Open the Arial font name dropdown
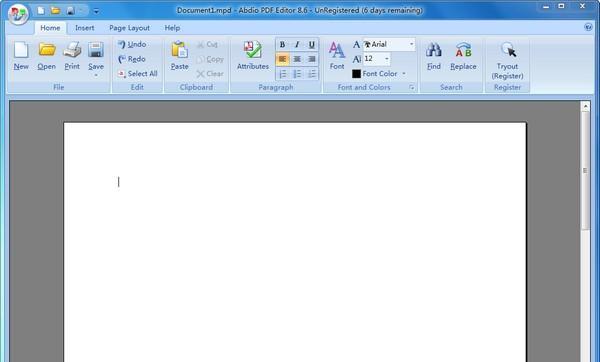 pos(412,44)
